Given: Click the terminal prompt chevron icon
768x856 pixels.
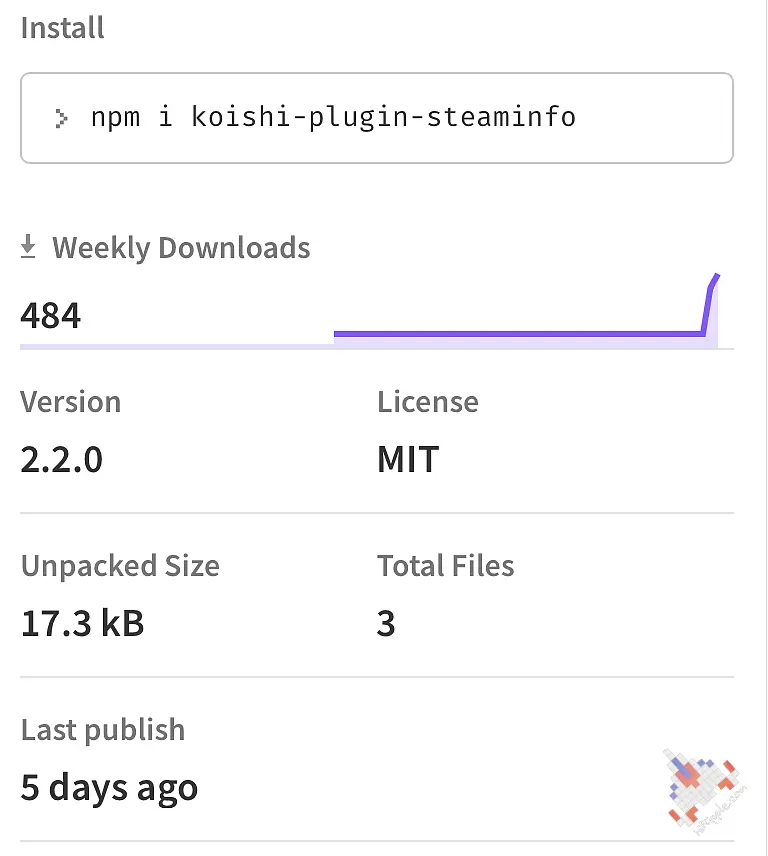Looking at the screenshot, I should point(61,118).
